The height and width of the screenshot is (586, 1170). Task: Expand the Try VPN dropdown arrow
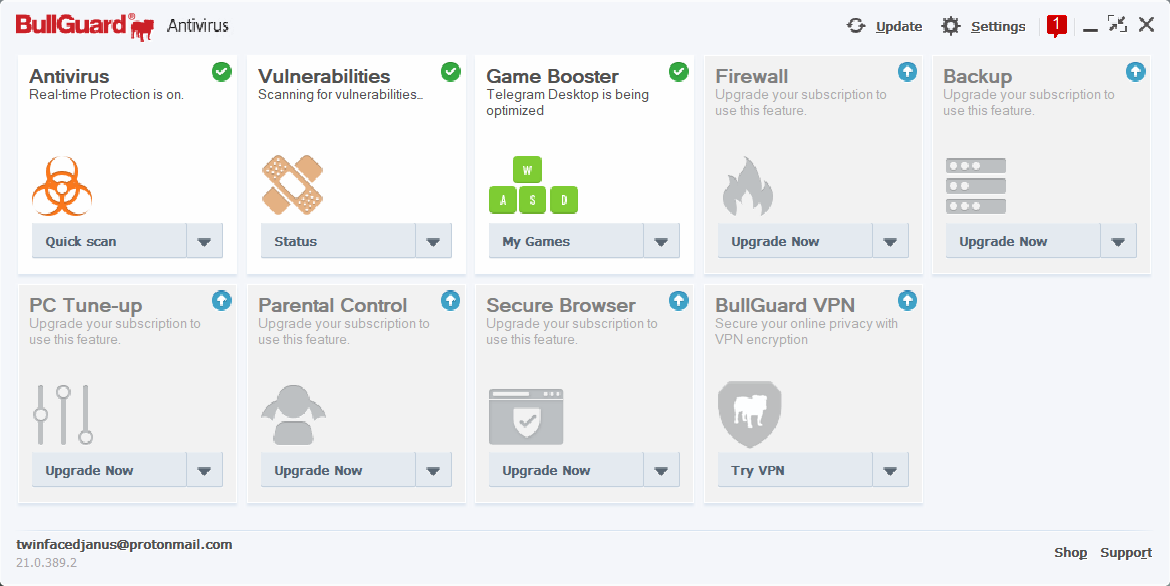pos(890,470)
